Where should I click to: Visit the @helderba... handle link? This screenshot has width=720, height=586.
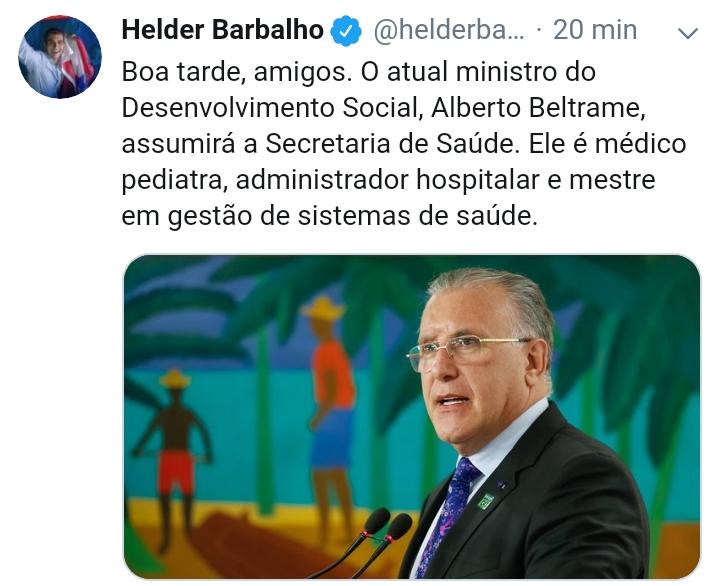click(x=449, y=30)
